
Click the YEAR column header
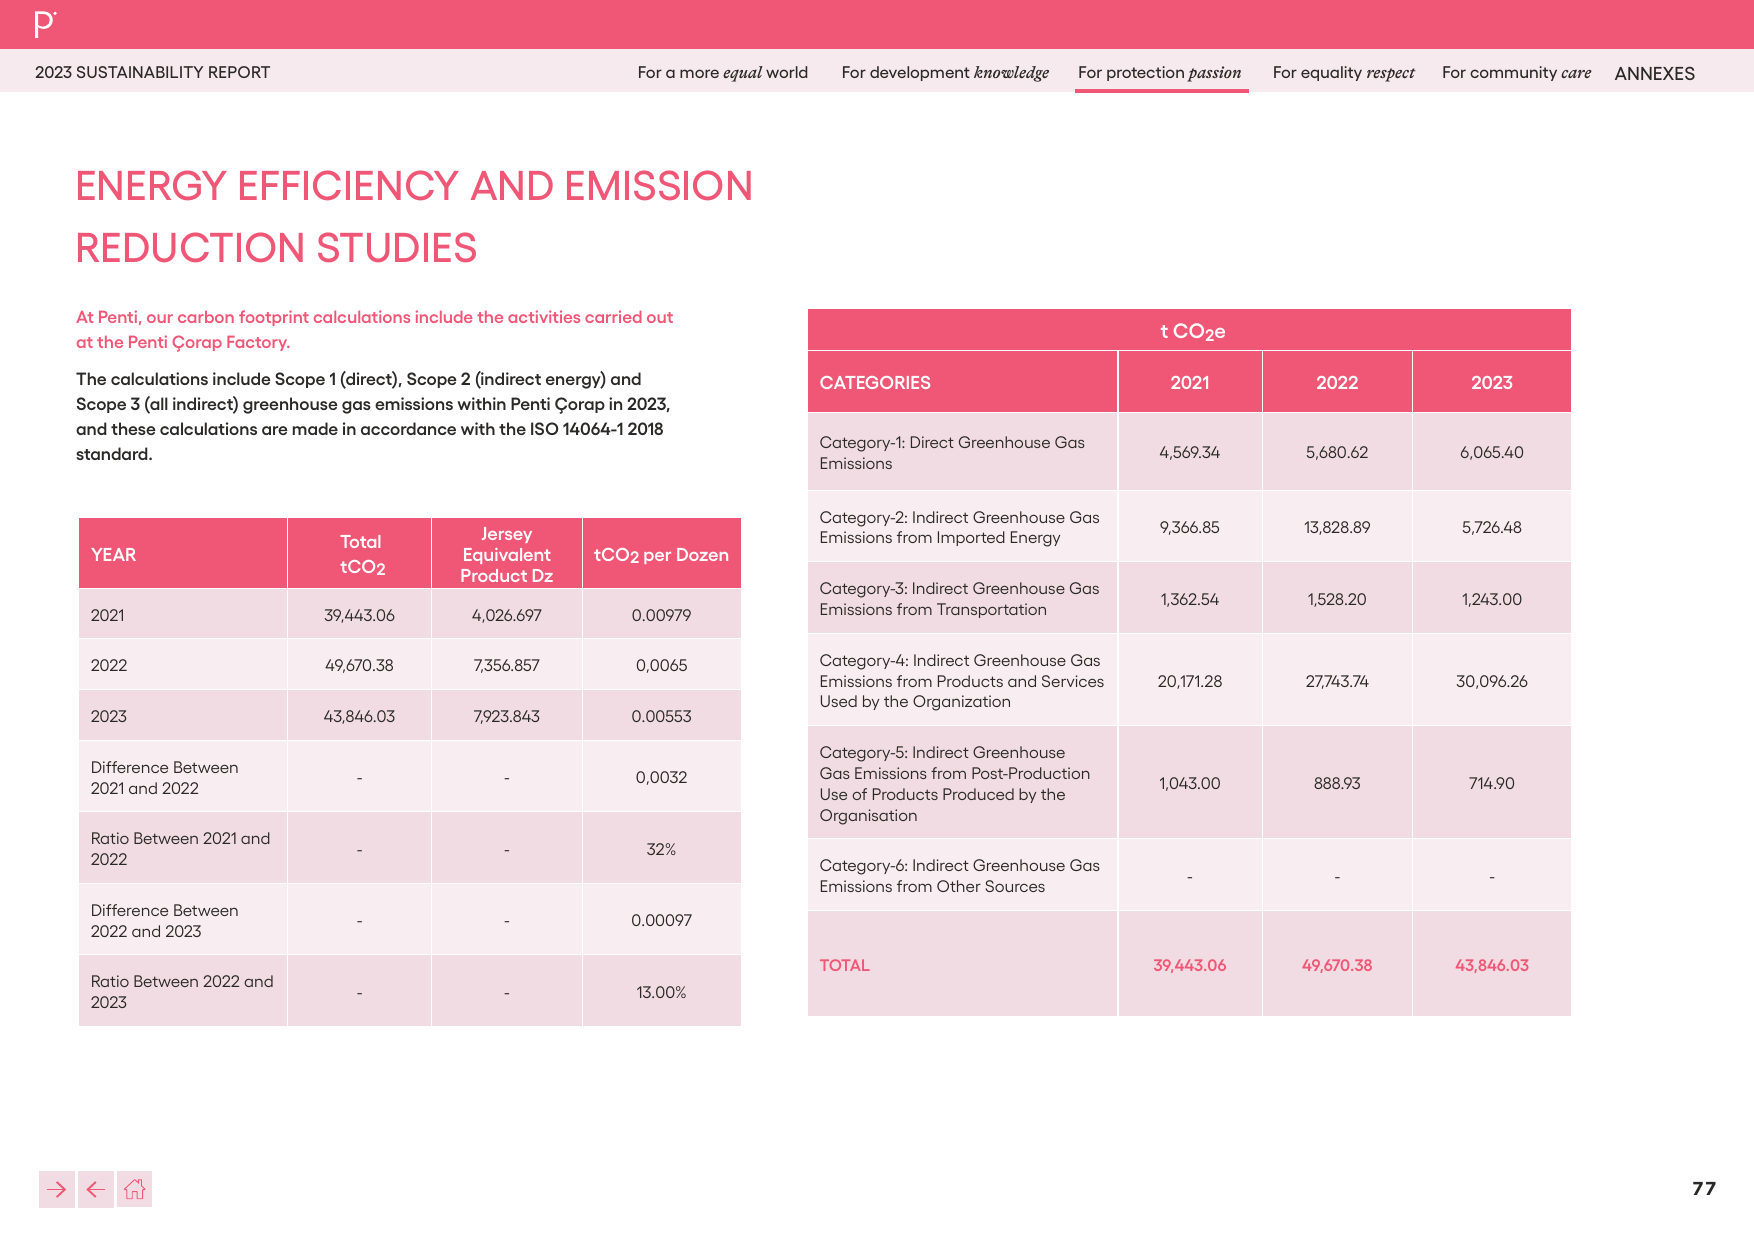(113, 555)
